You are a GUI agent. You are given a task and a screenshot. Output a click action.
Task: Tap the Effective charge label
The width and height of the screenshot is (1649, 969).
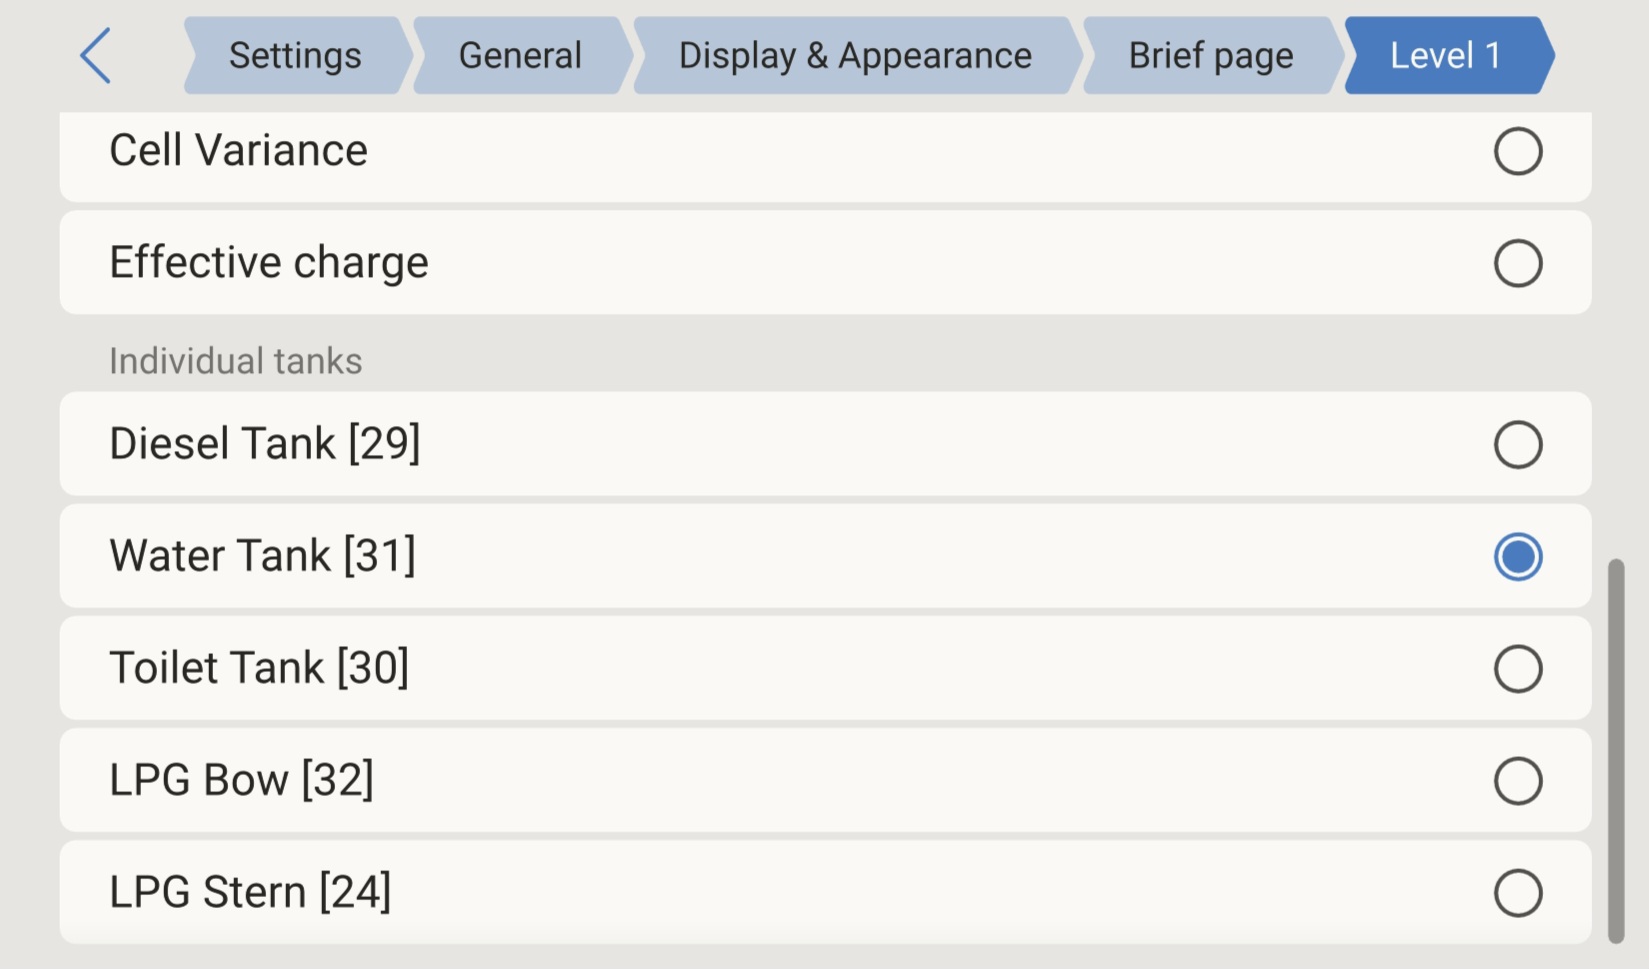click(268, 263)
